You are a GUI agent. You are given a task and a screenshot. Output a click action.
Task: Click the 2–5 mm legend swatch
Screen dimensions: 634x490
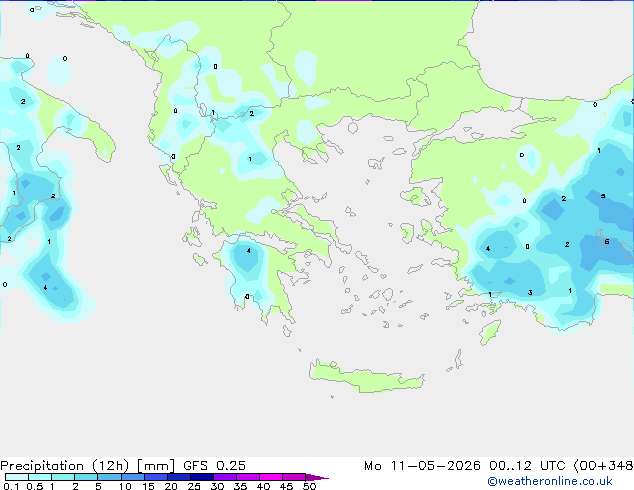coord(86,477)
